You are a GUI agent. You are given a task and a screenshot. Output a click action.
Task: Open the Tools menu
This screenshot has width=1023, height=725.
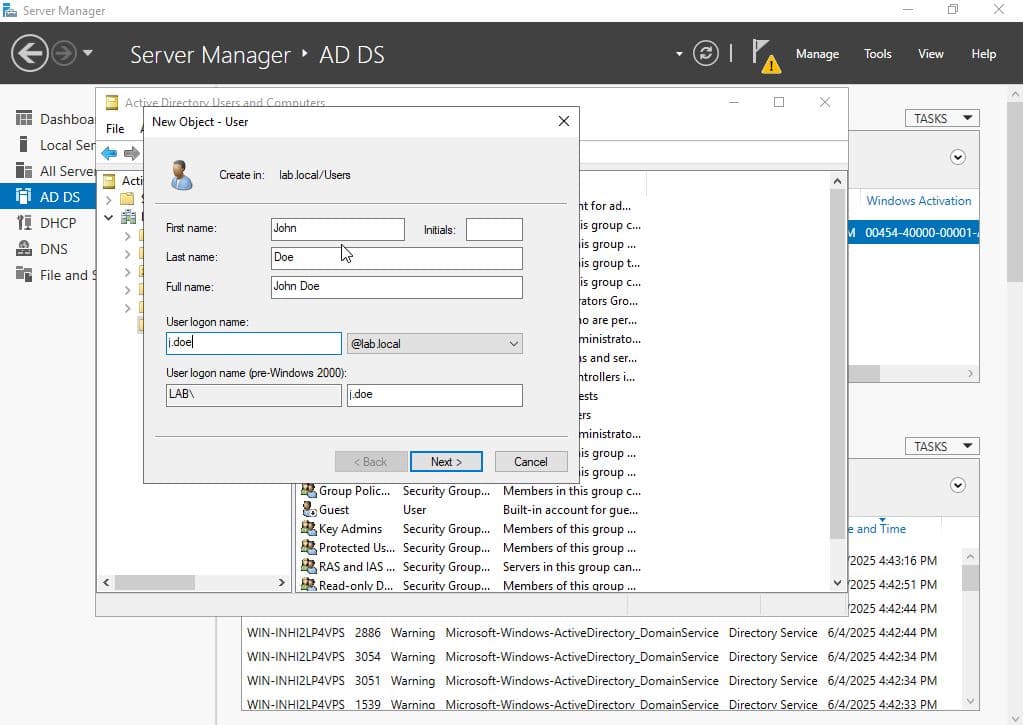(x=877, y=54)
